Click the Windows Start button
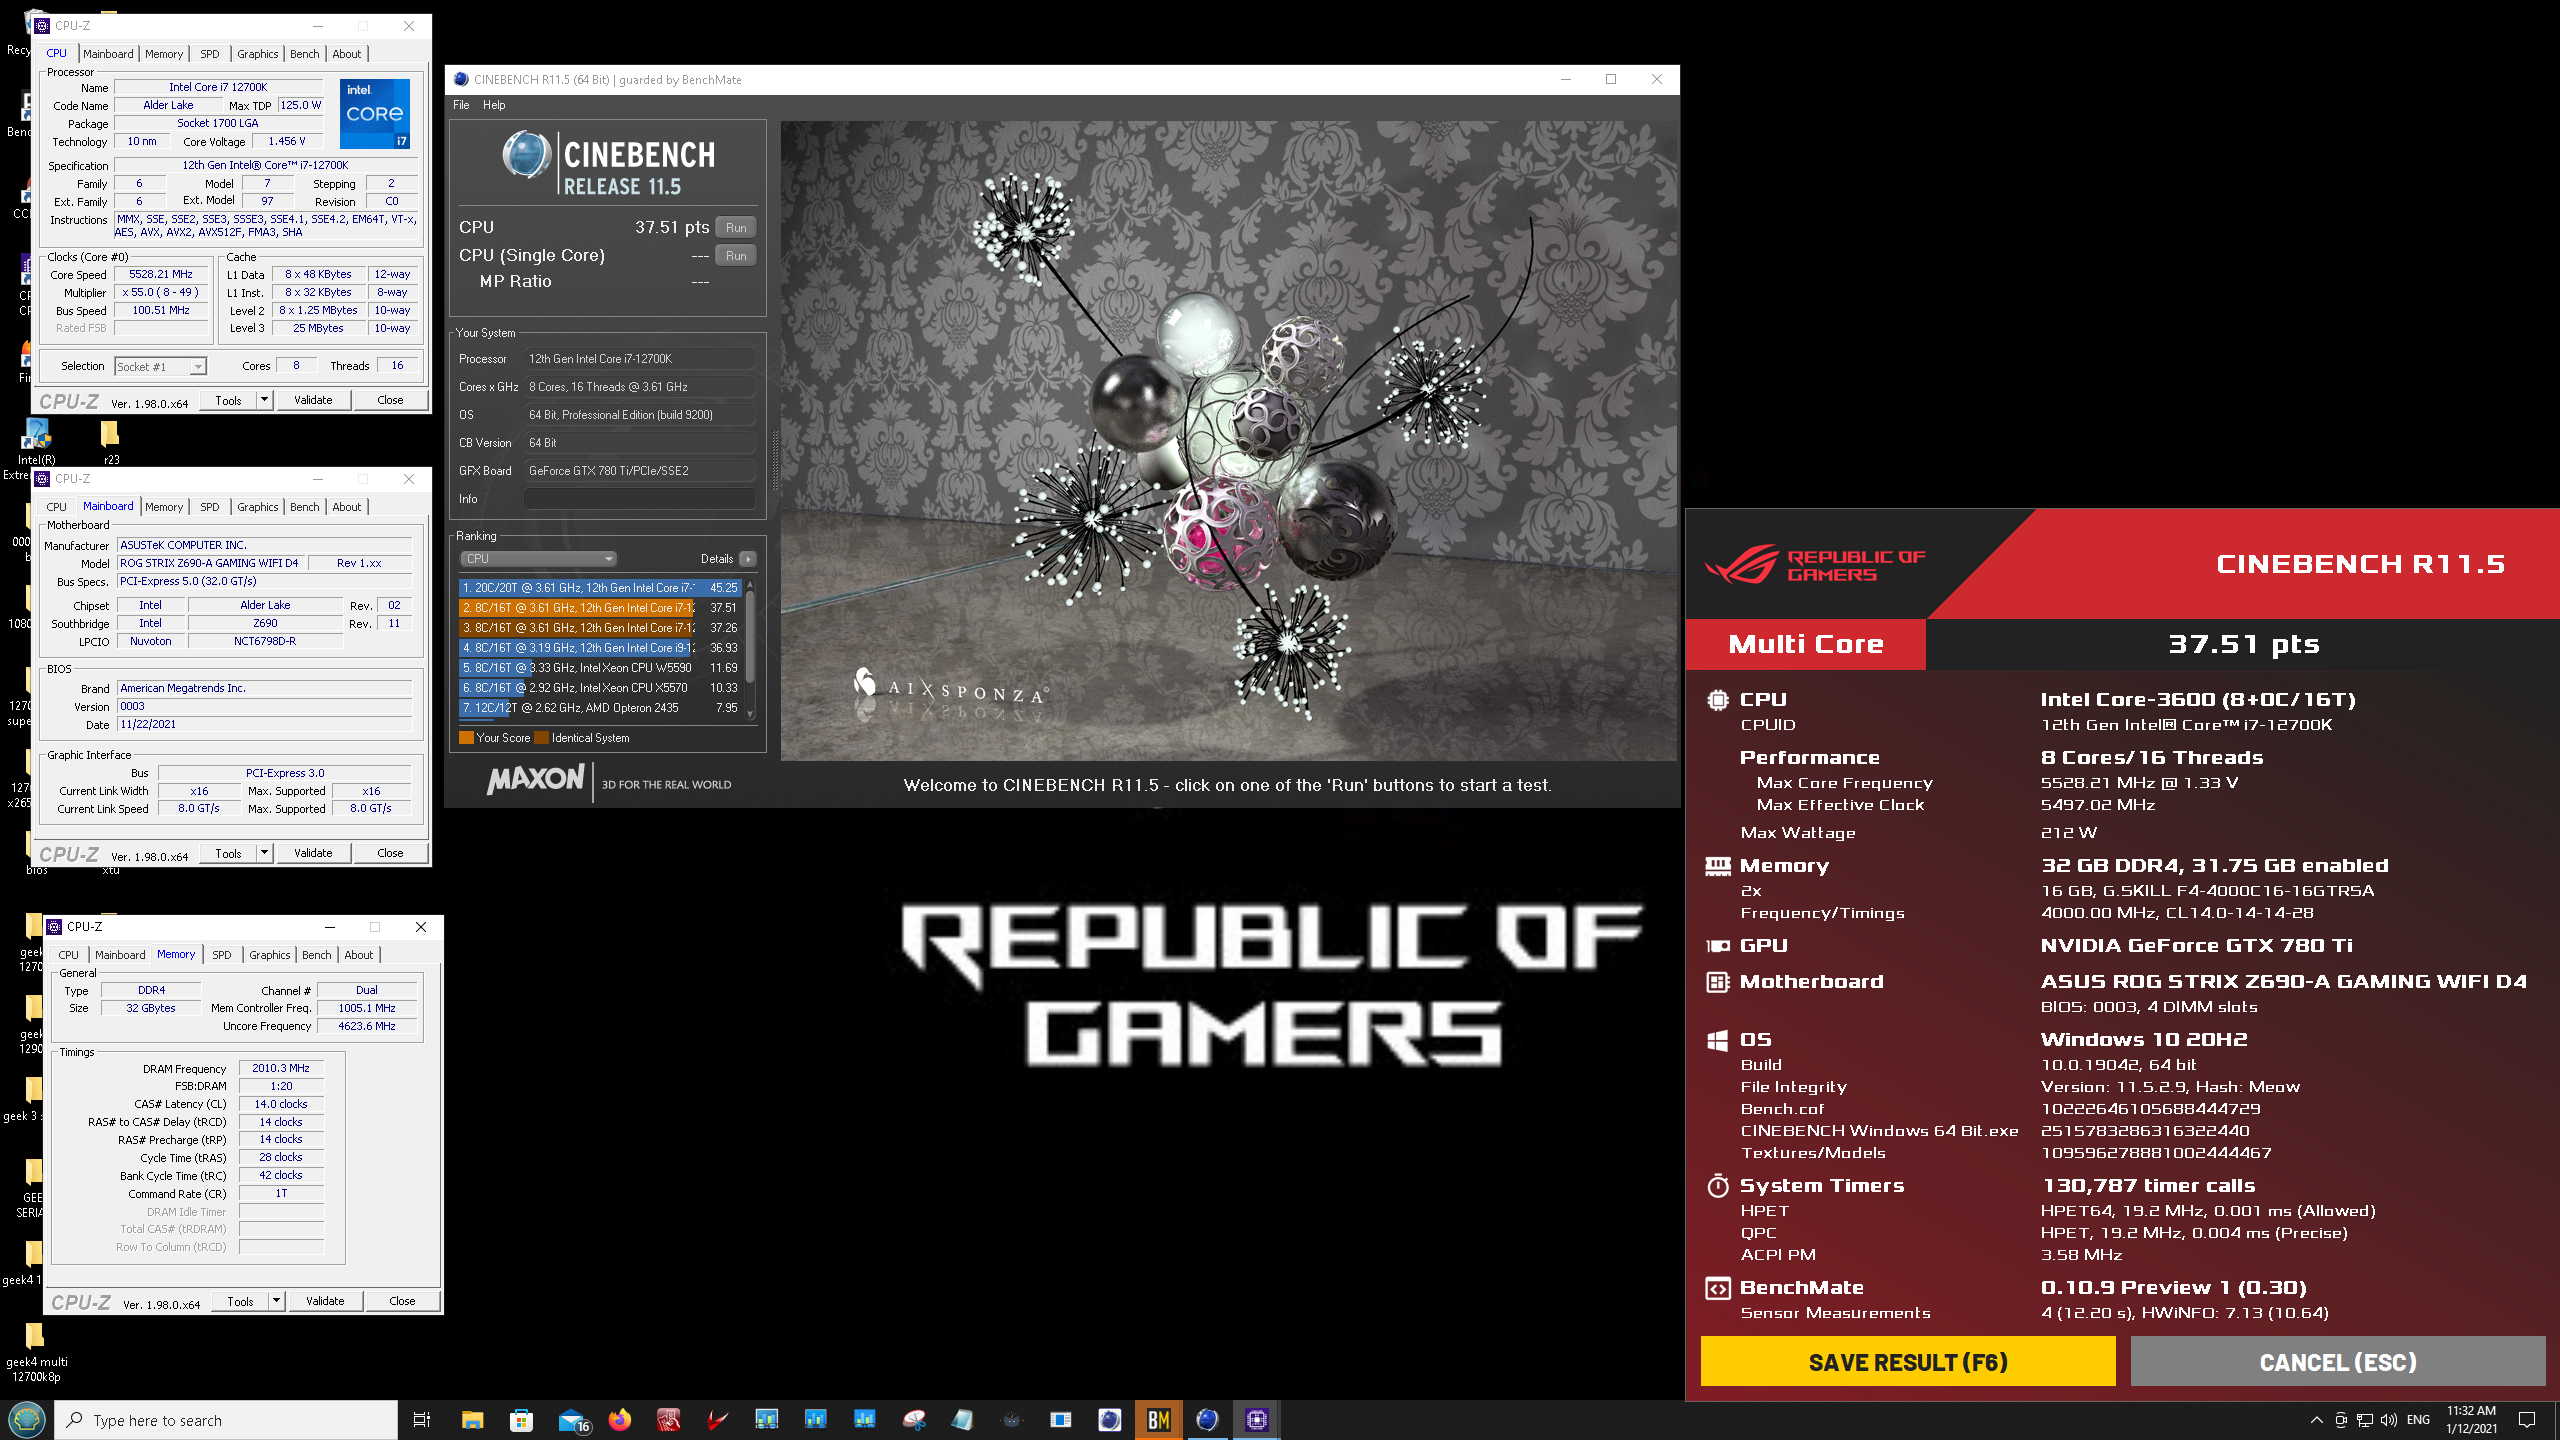The width and height of the screenshot is (2560, 1440). (x=26, y=1419)
